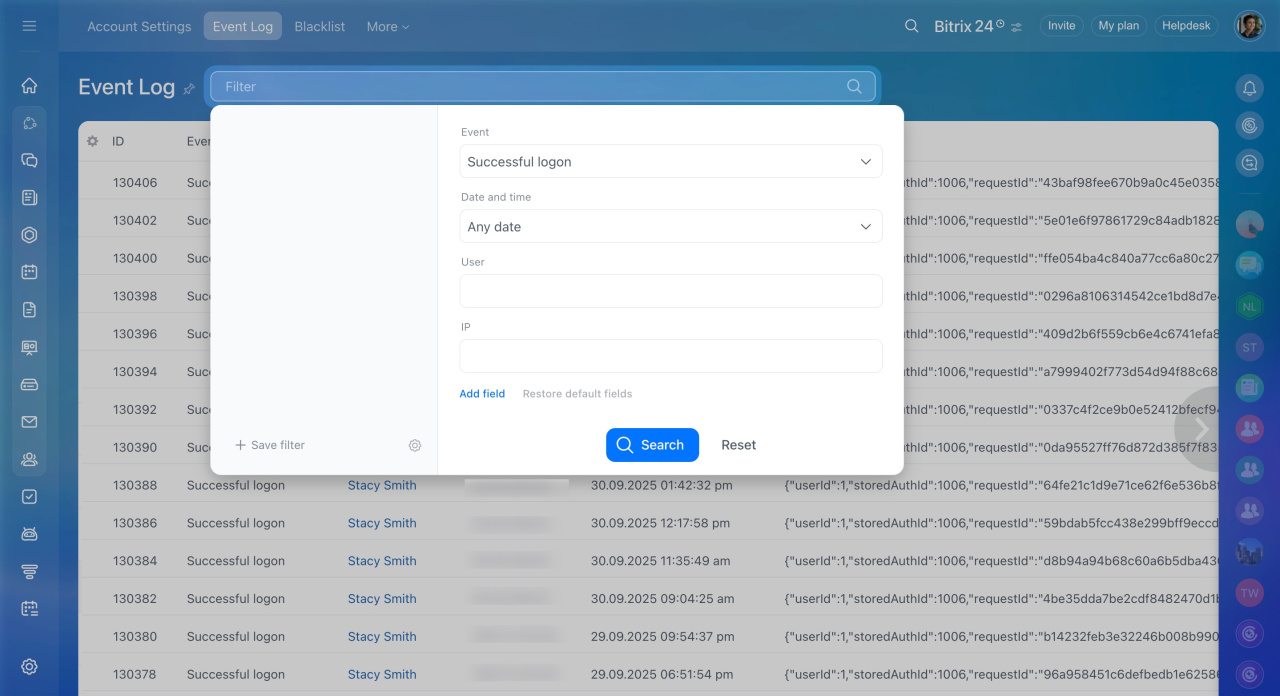Click the pin icon beside Event Log title
This screenshot has width=1280, height=696.
click(189, 89)
